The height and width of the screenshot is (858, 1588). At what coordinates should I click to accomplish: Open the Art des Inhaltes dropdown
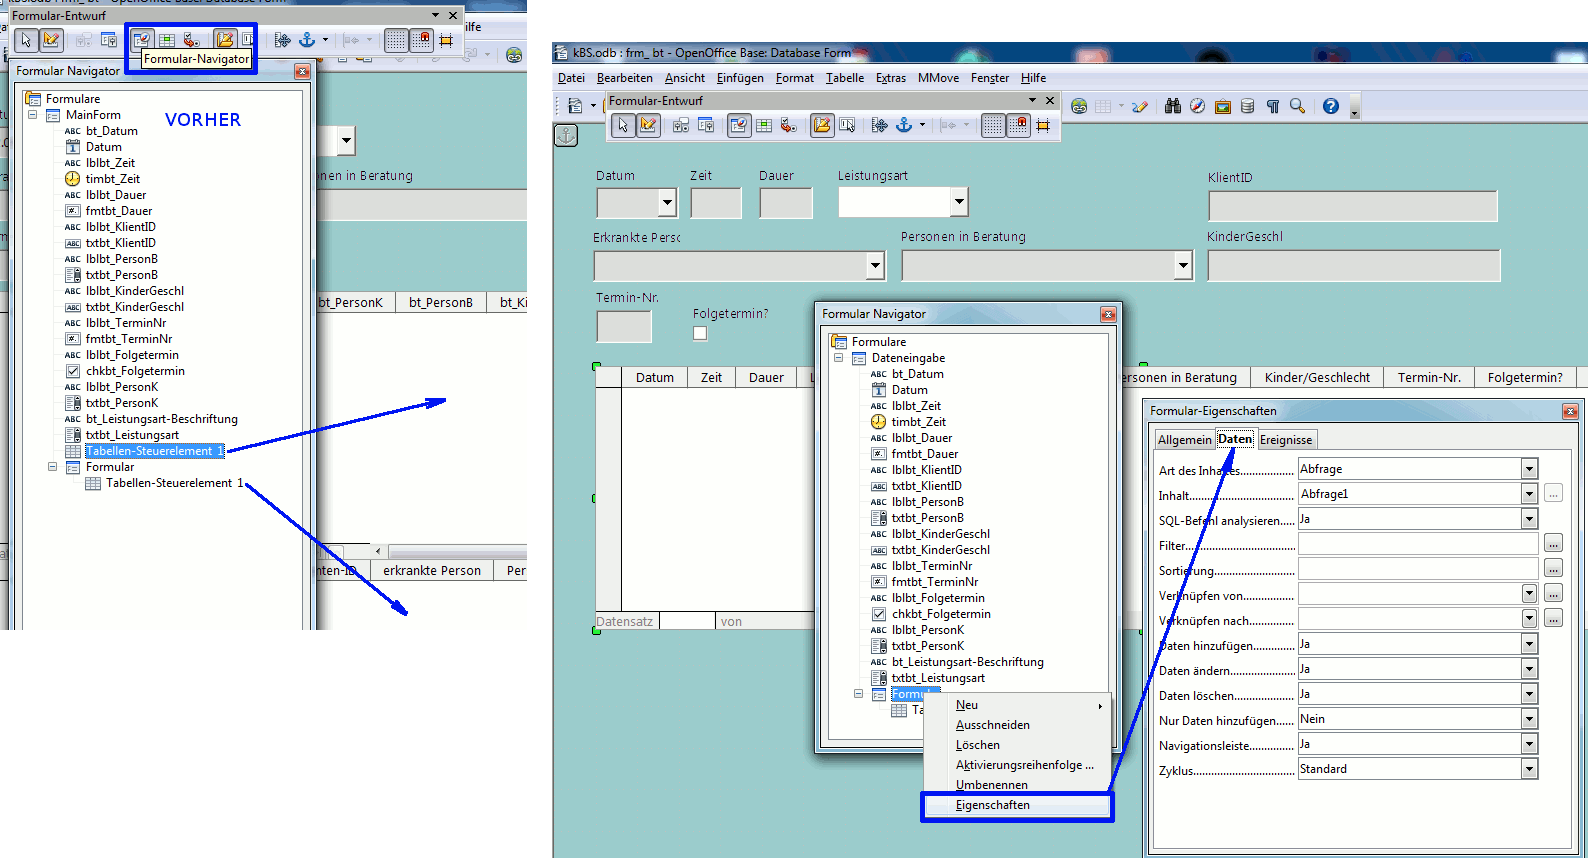(x=1528, y=469)
